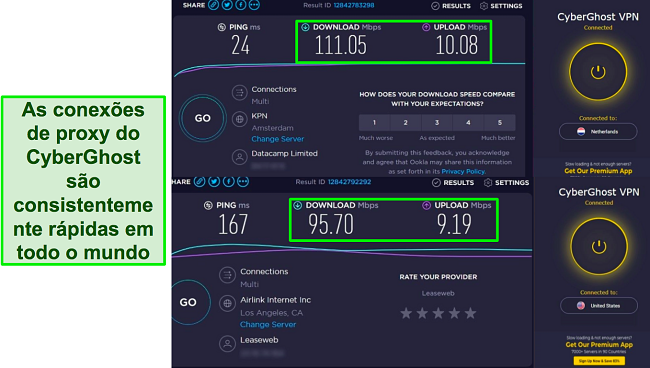Select download value 95.70
This screenshot has height=368, width=650.
(331, 224)
